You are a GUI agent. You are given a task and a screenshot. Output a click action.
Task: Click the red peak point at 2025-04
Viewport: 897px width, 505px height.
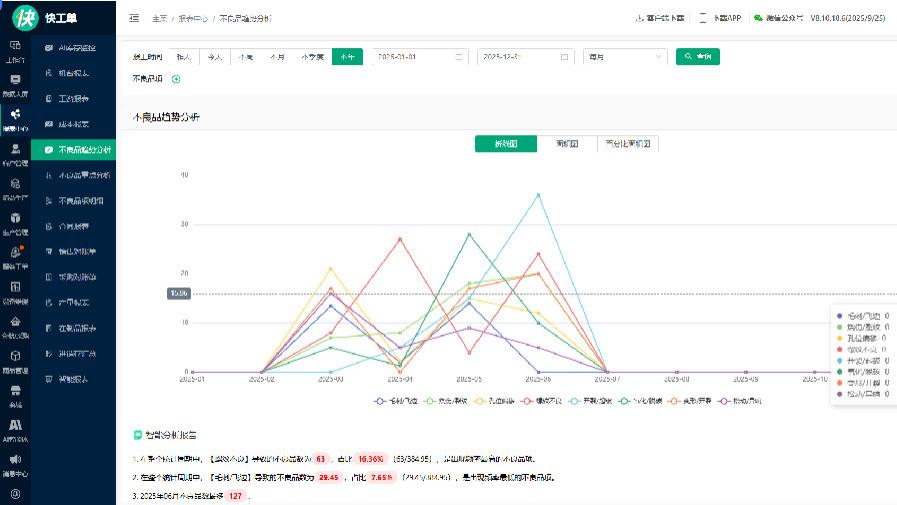pos(400,239)
